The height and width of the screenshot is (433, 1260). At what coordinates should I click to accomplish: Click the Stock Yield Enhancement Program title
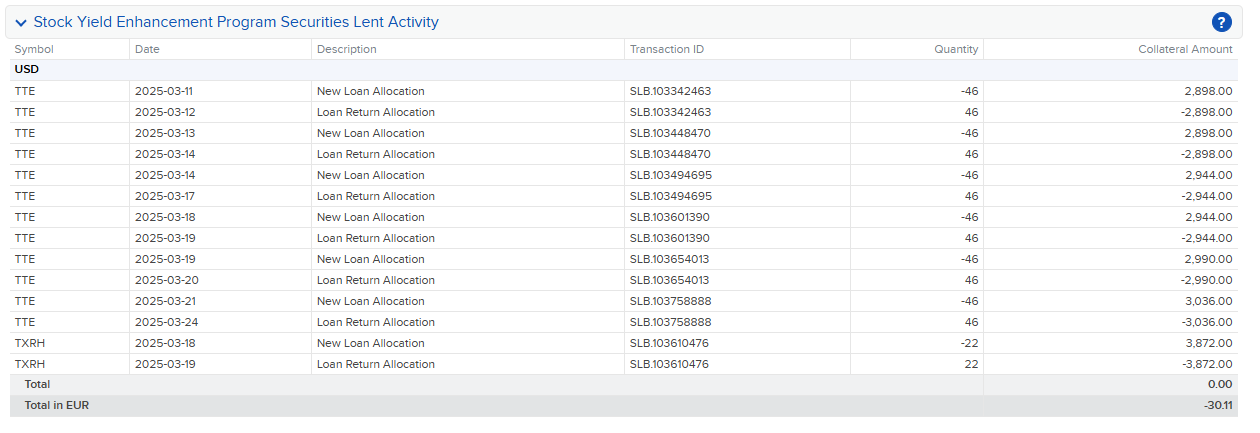[x=236, y=22]
